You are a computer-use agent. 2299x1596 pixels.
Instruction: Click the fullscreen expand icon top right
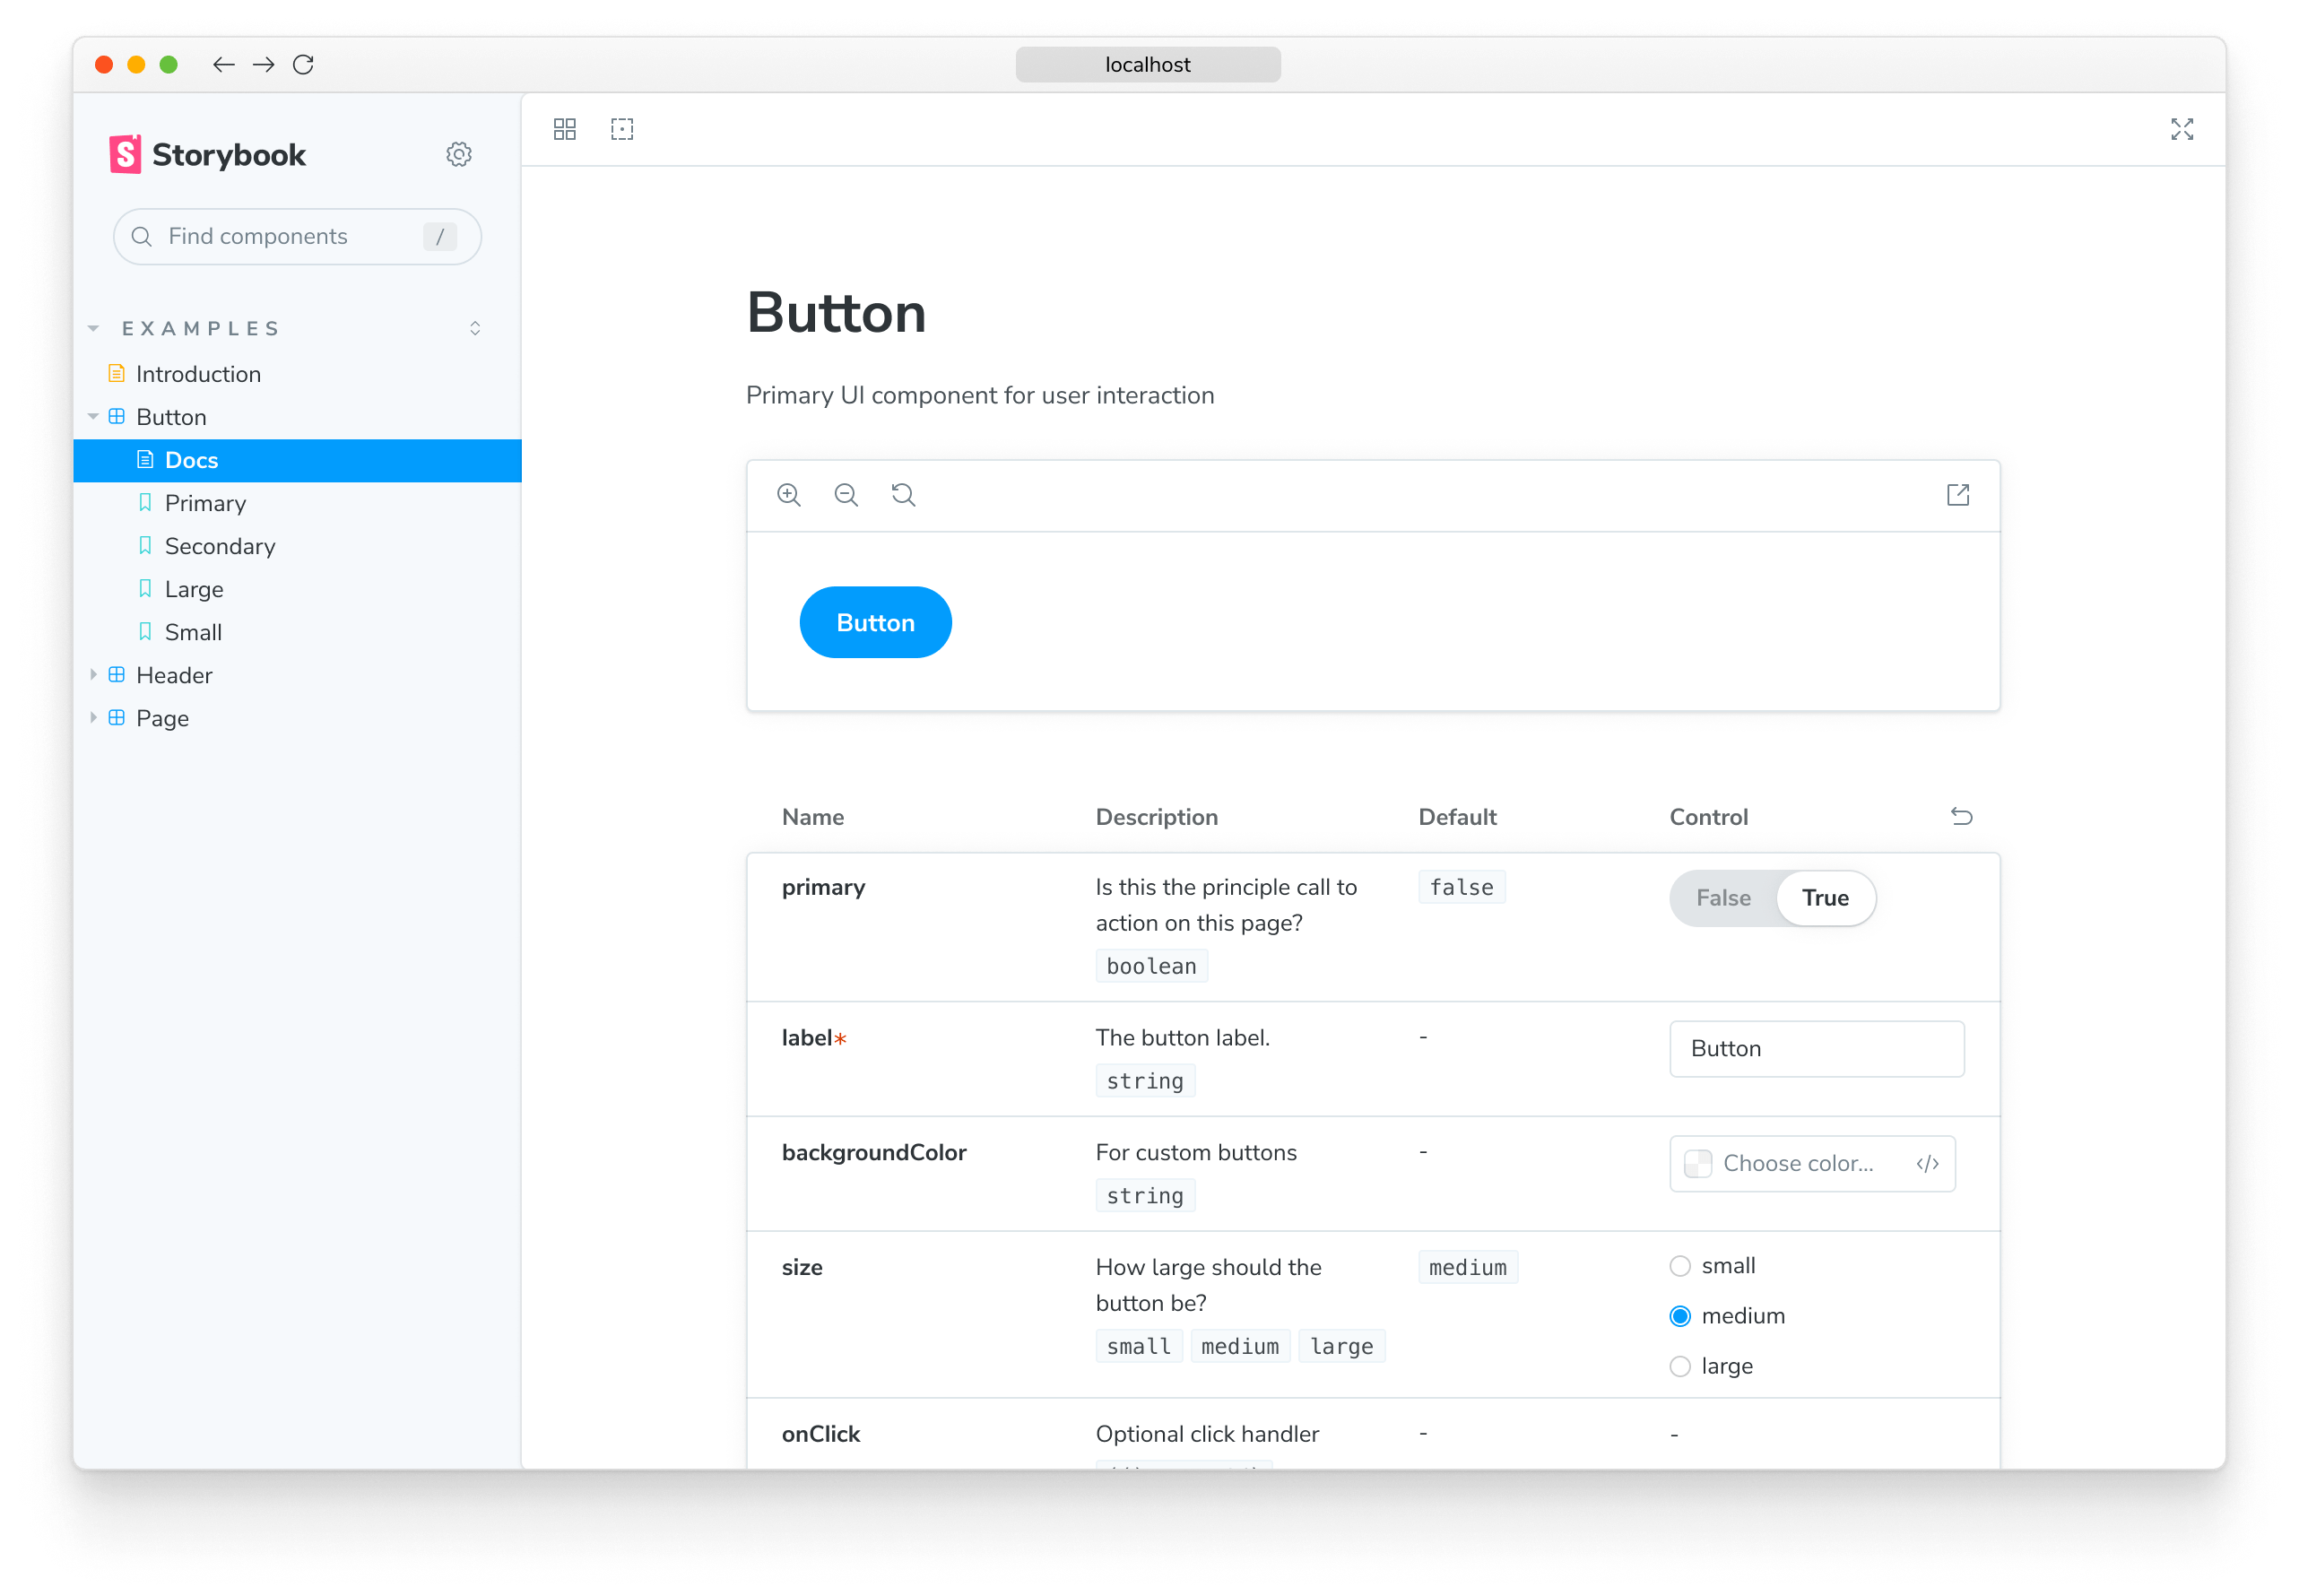coord(2182,129)
